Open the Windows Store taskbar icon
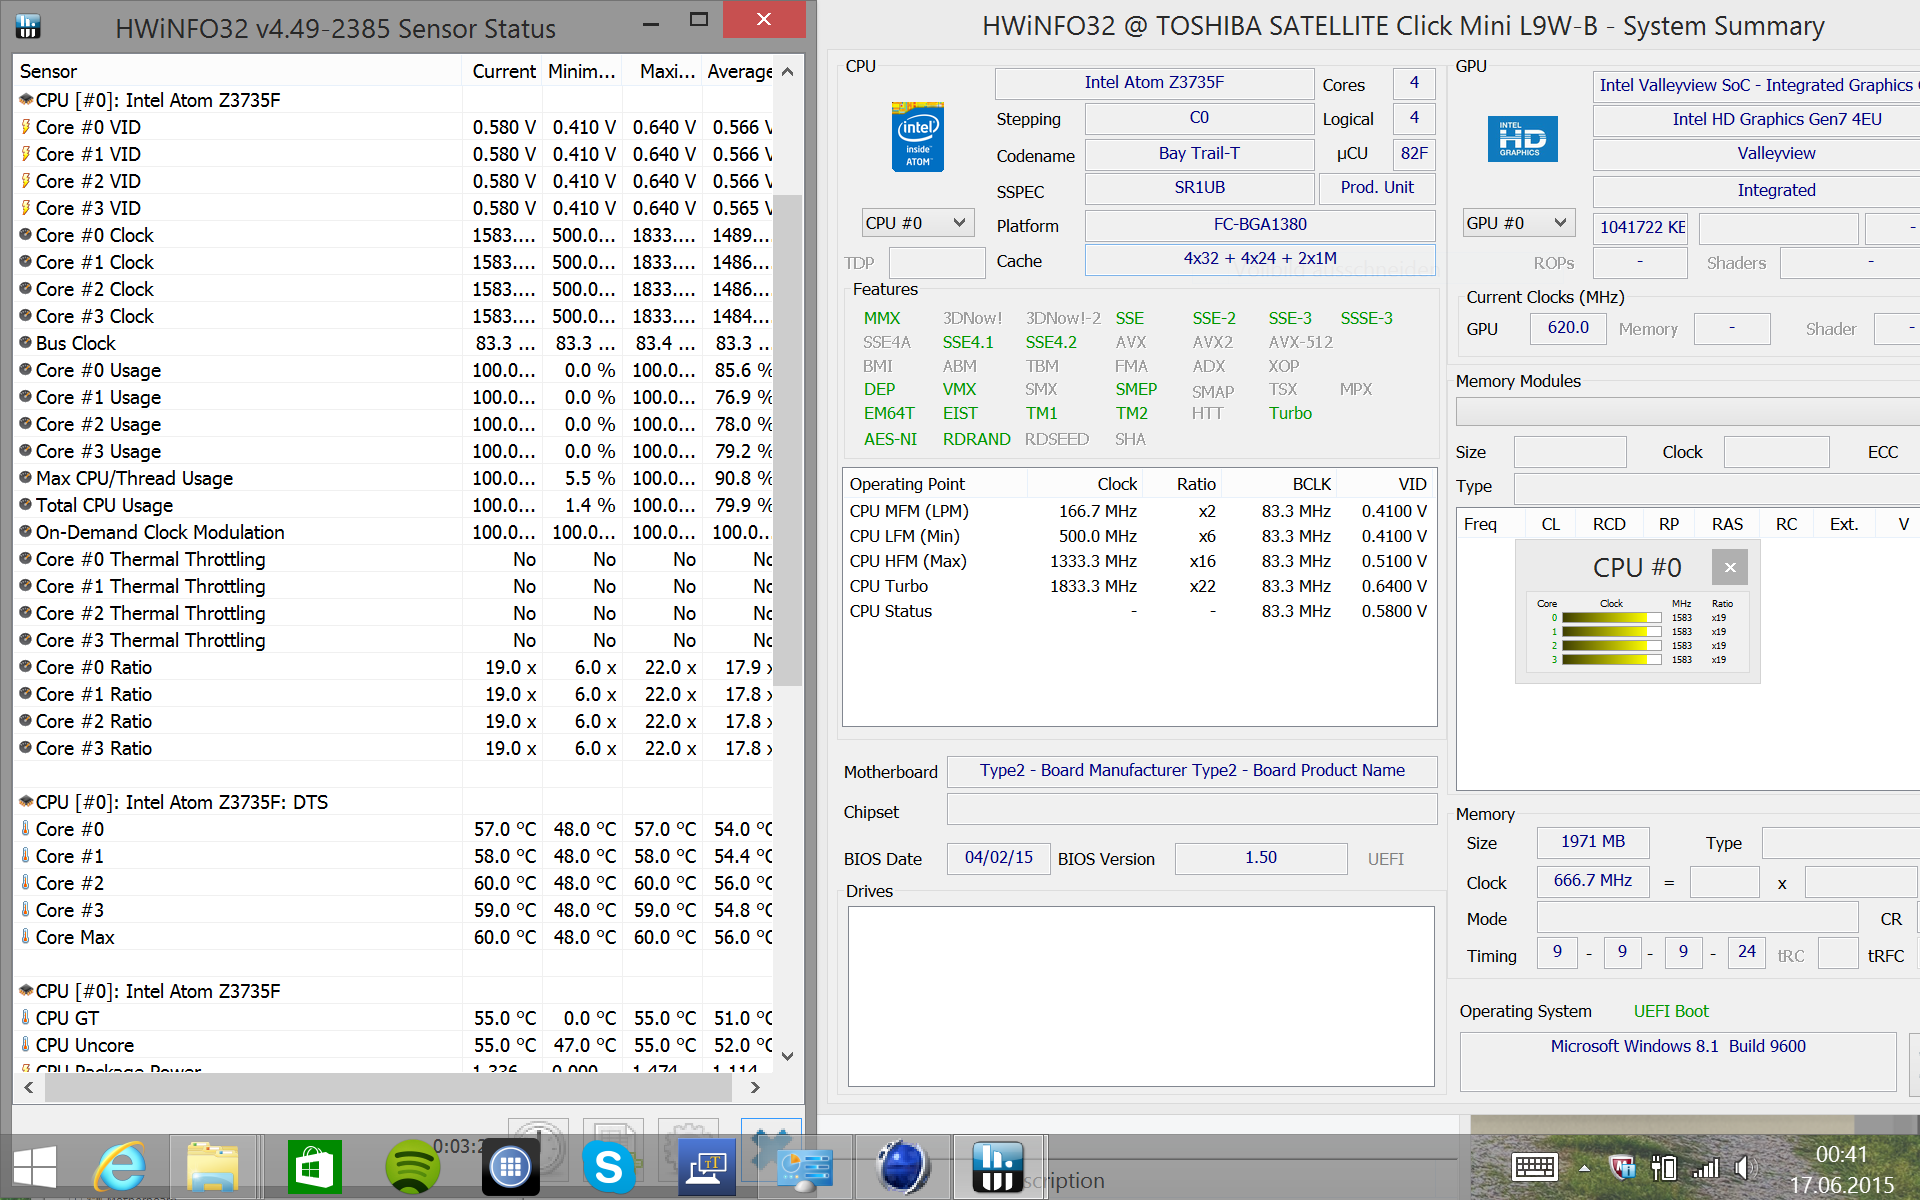The image size is (1920, 1200). tap(314, 1168)
